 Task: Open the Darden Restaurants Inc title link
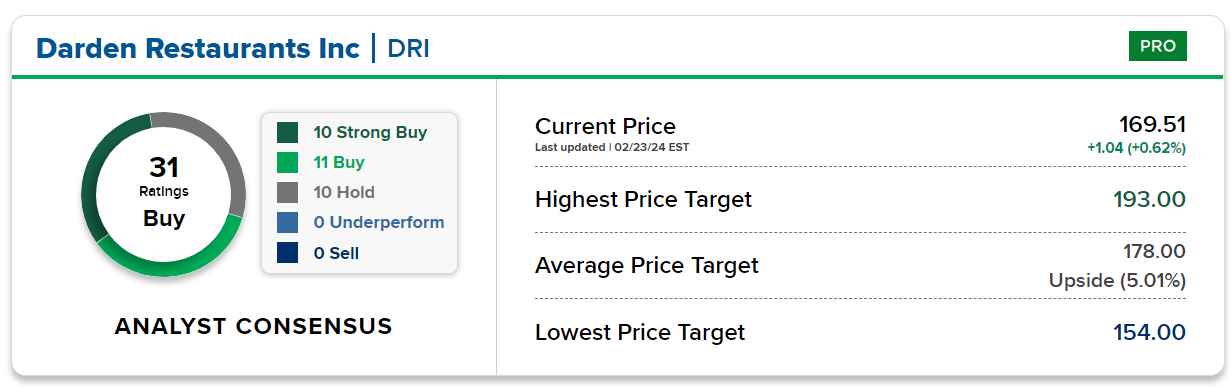click(x=198, y=47)
